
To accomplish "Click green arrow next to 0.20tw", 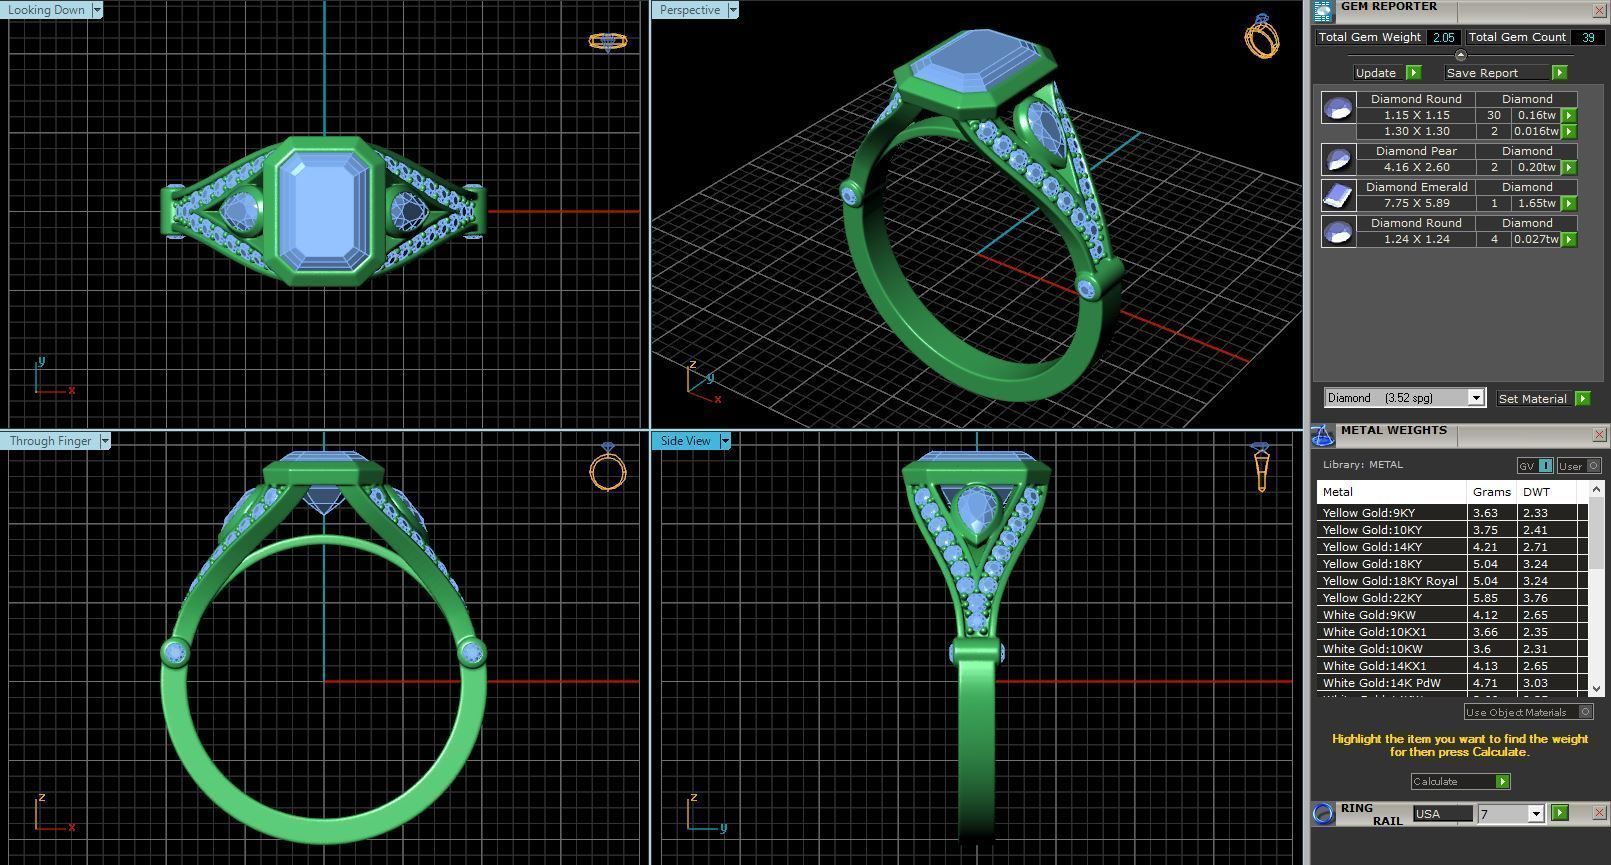I will pos(1569,167).
